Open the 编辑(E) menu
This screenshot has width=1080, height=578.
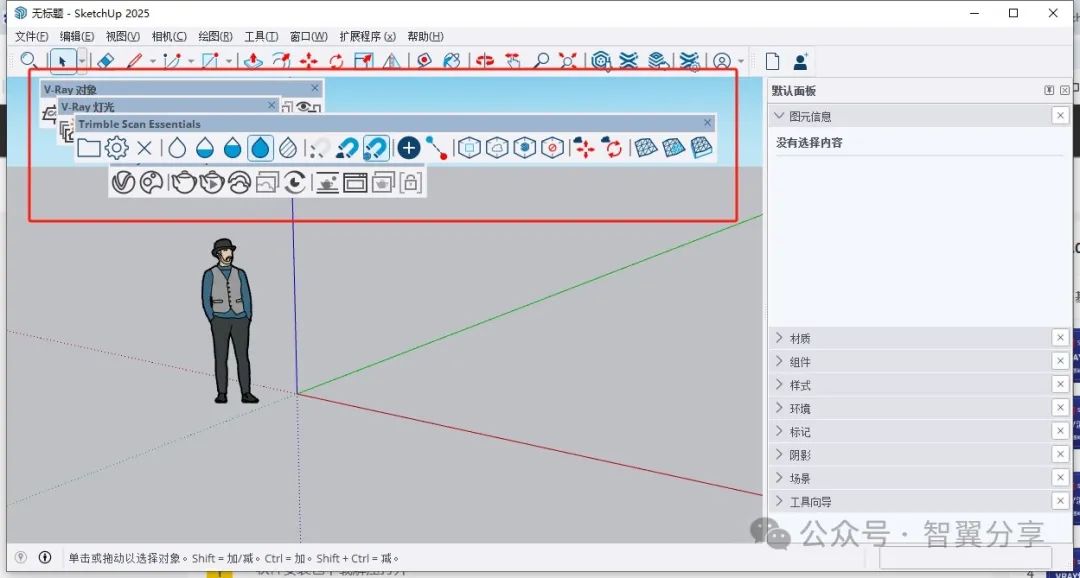(77, 37)
